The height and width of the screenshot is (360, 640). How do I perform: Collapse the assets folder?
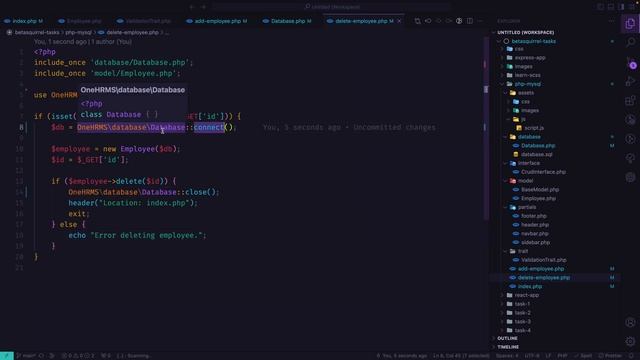coord(526,93)
